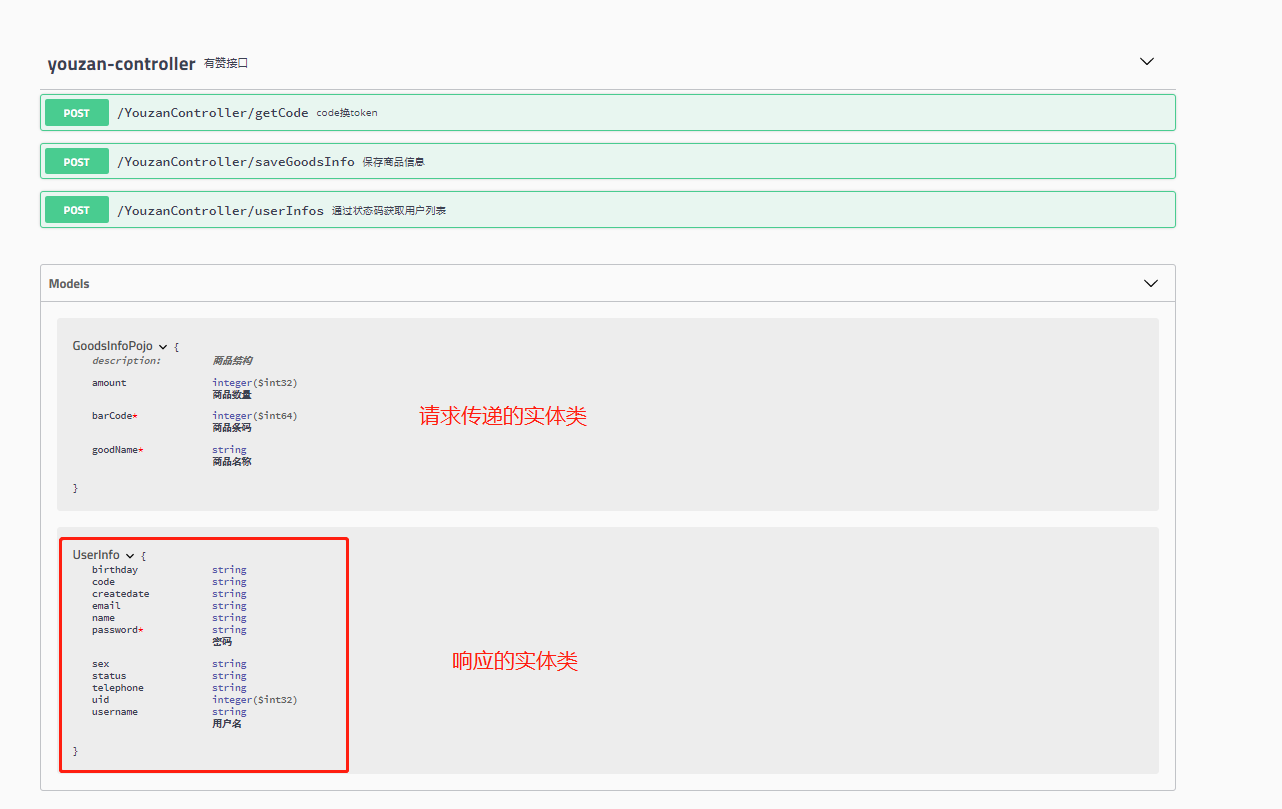Click the '密码' password description
The width and height of the screenshot is (1282, 809).
click(222, 642)
